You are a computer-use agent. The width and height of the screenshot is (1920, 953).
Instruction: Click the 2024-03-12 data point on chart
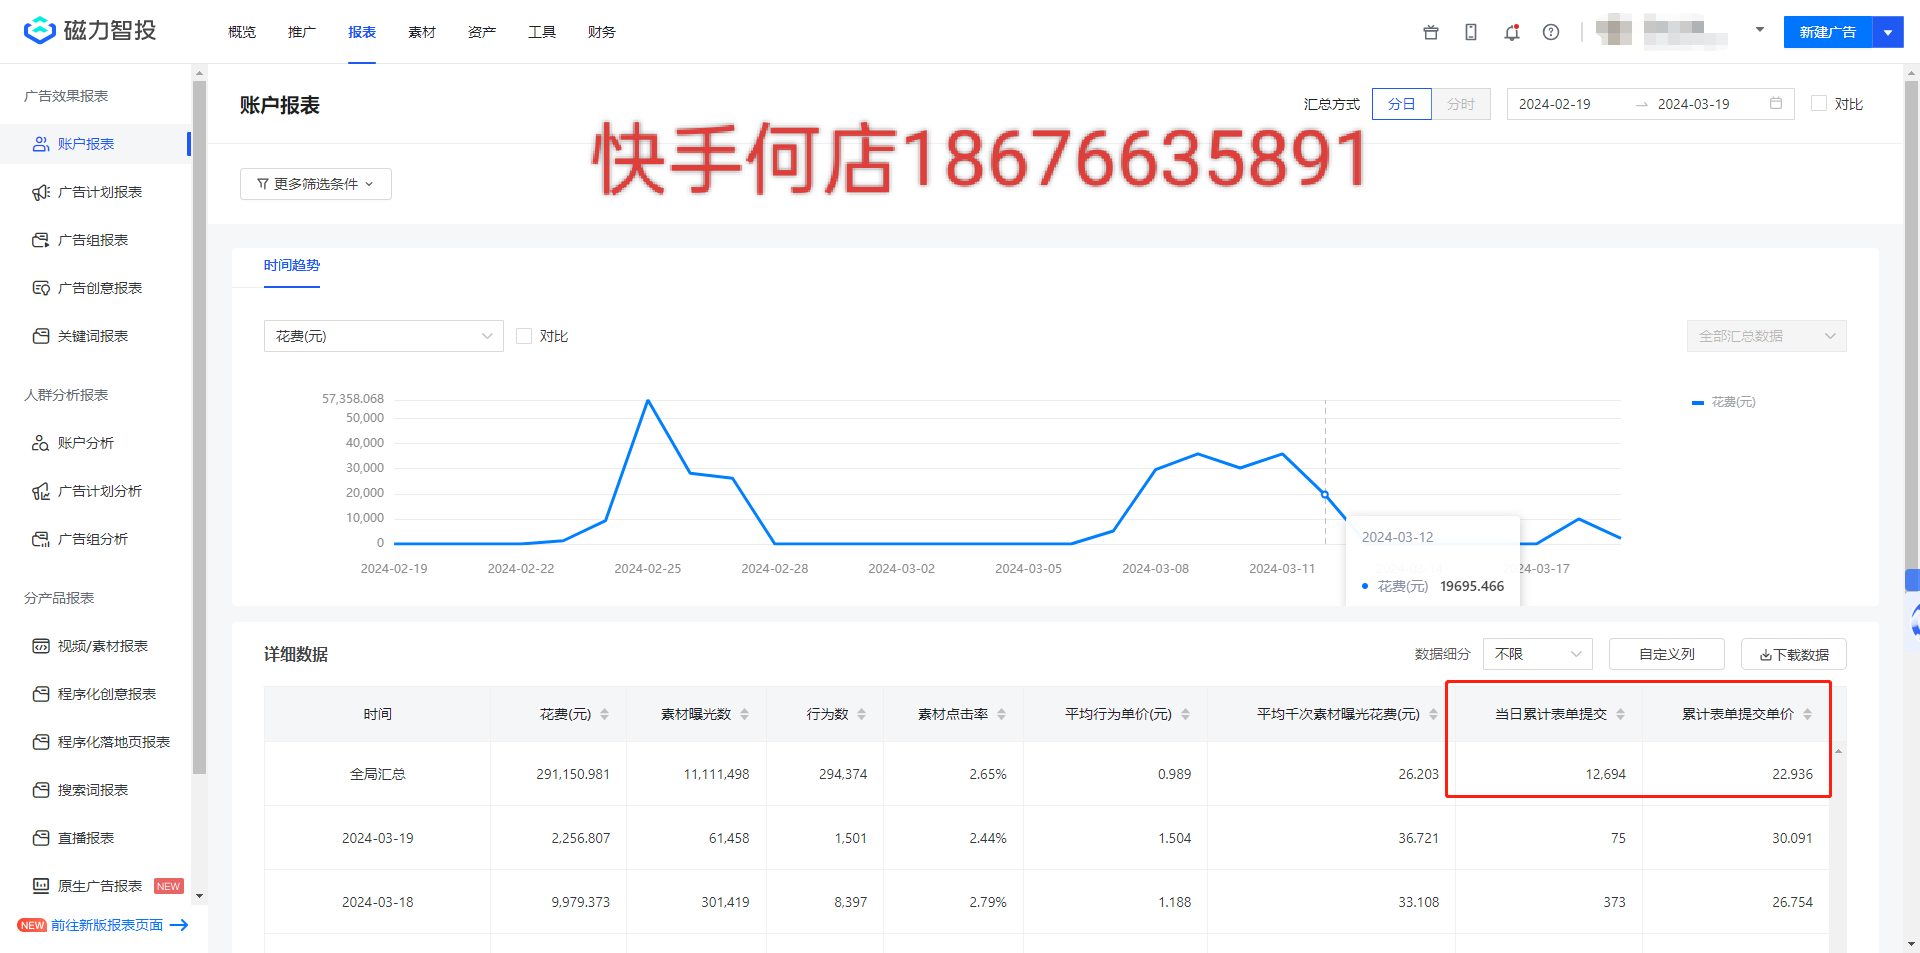(x=1325, y=494)
